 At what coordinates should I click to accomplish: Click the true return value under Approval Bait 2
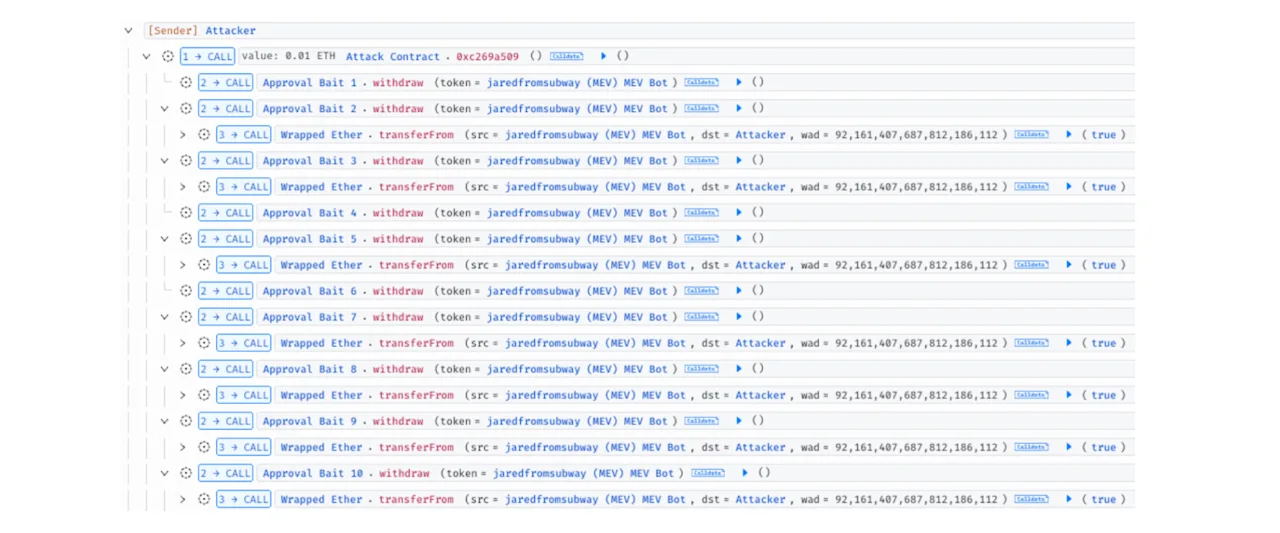1104,135
